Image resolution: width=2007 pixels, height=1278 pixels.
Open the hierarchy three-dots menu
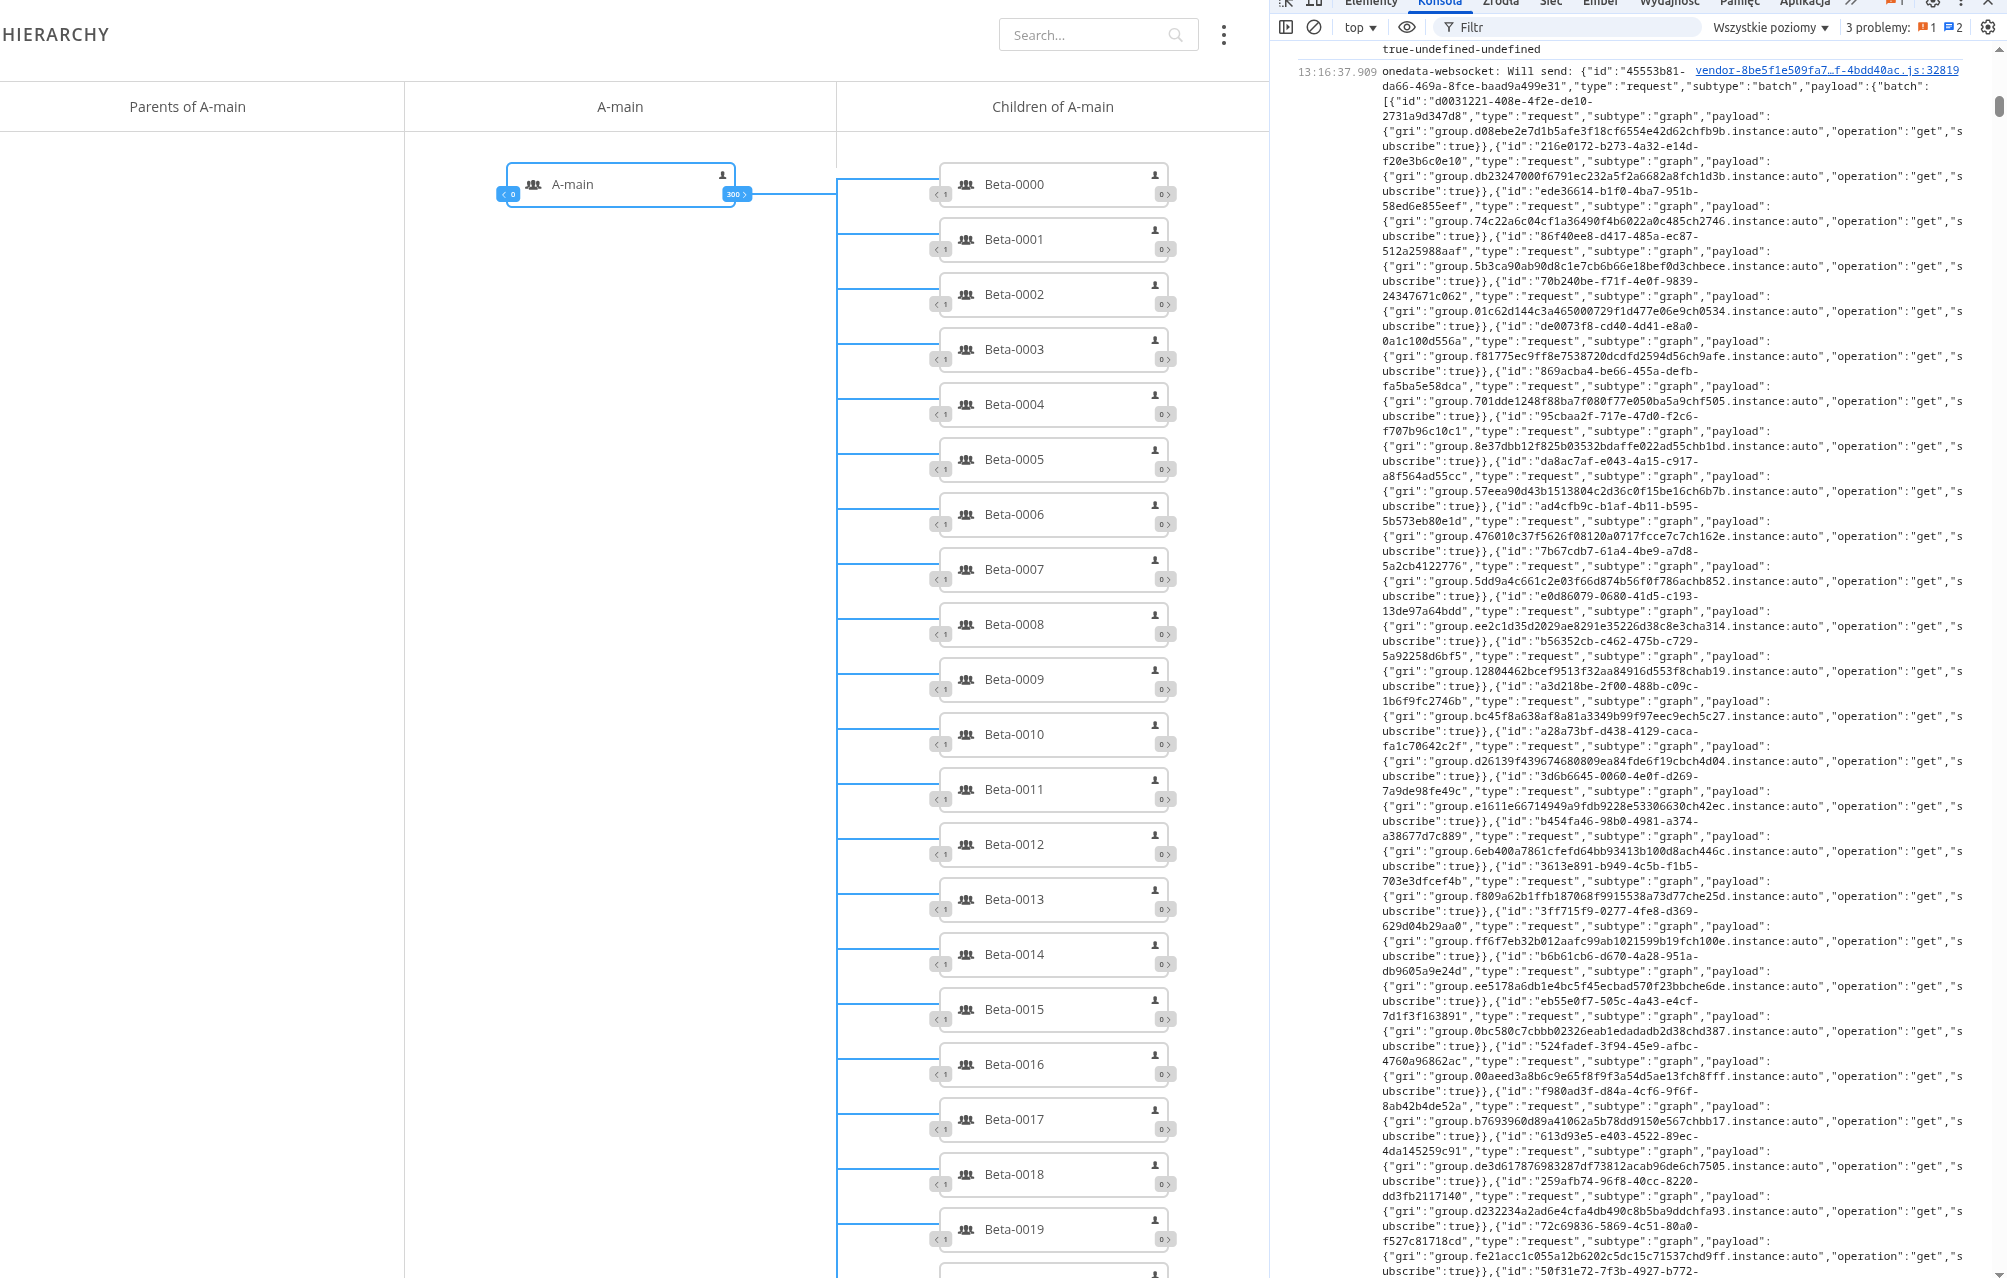(x=1223, y=35)
